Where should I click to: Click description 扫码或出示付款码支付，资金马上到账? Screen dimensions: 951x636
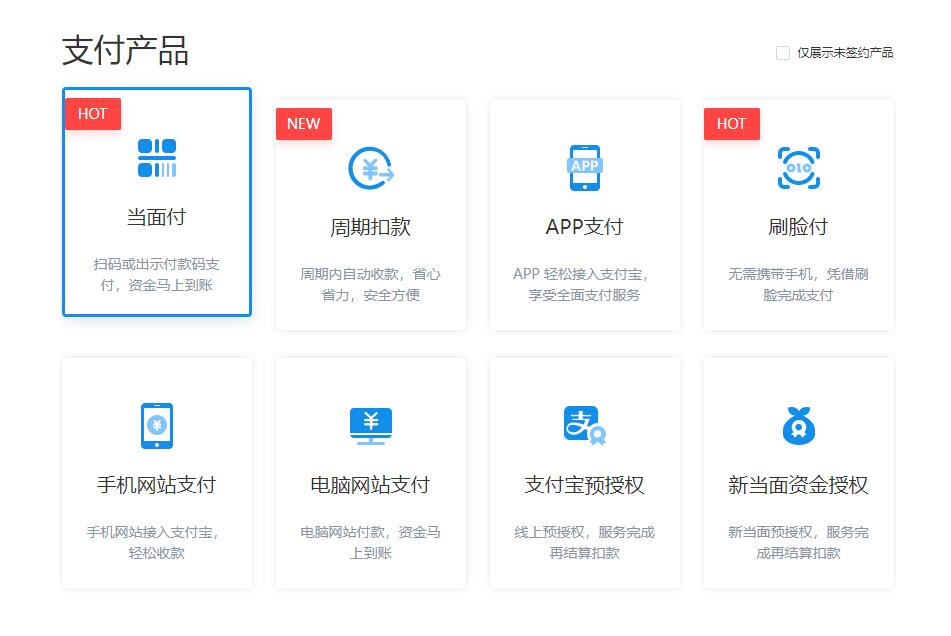click(x=156, y=275)
